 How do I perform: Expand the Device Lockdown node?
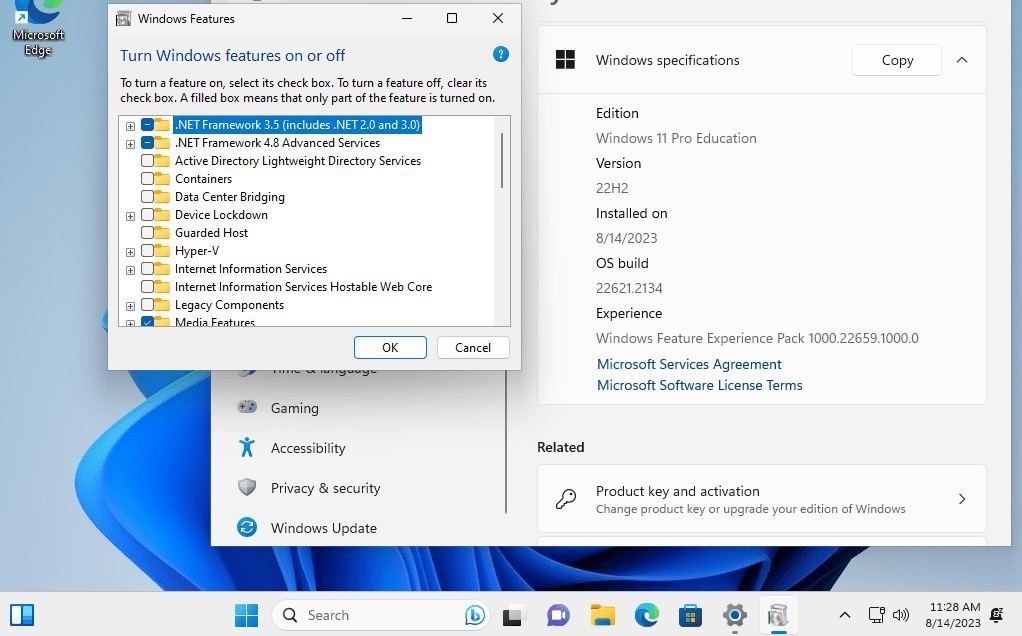pos(130,216)
